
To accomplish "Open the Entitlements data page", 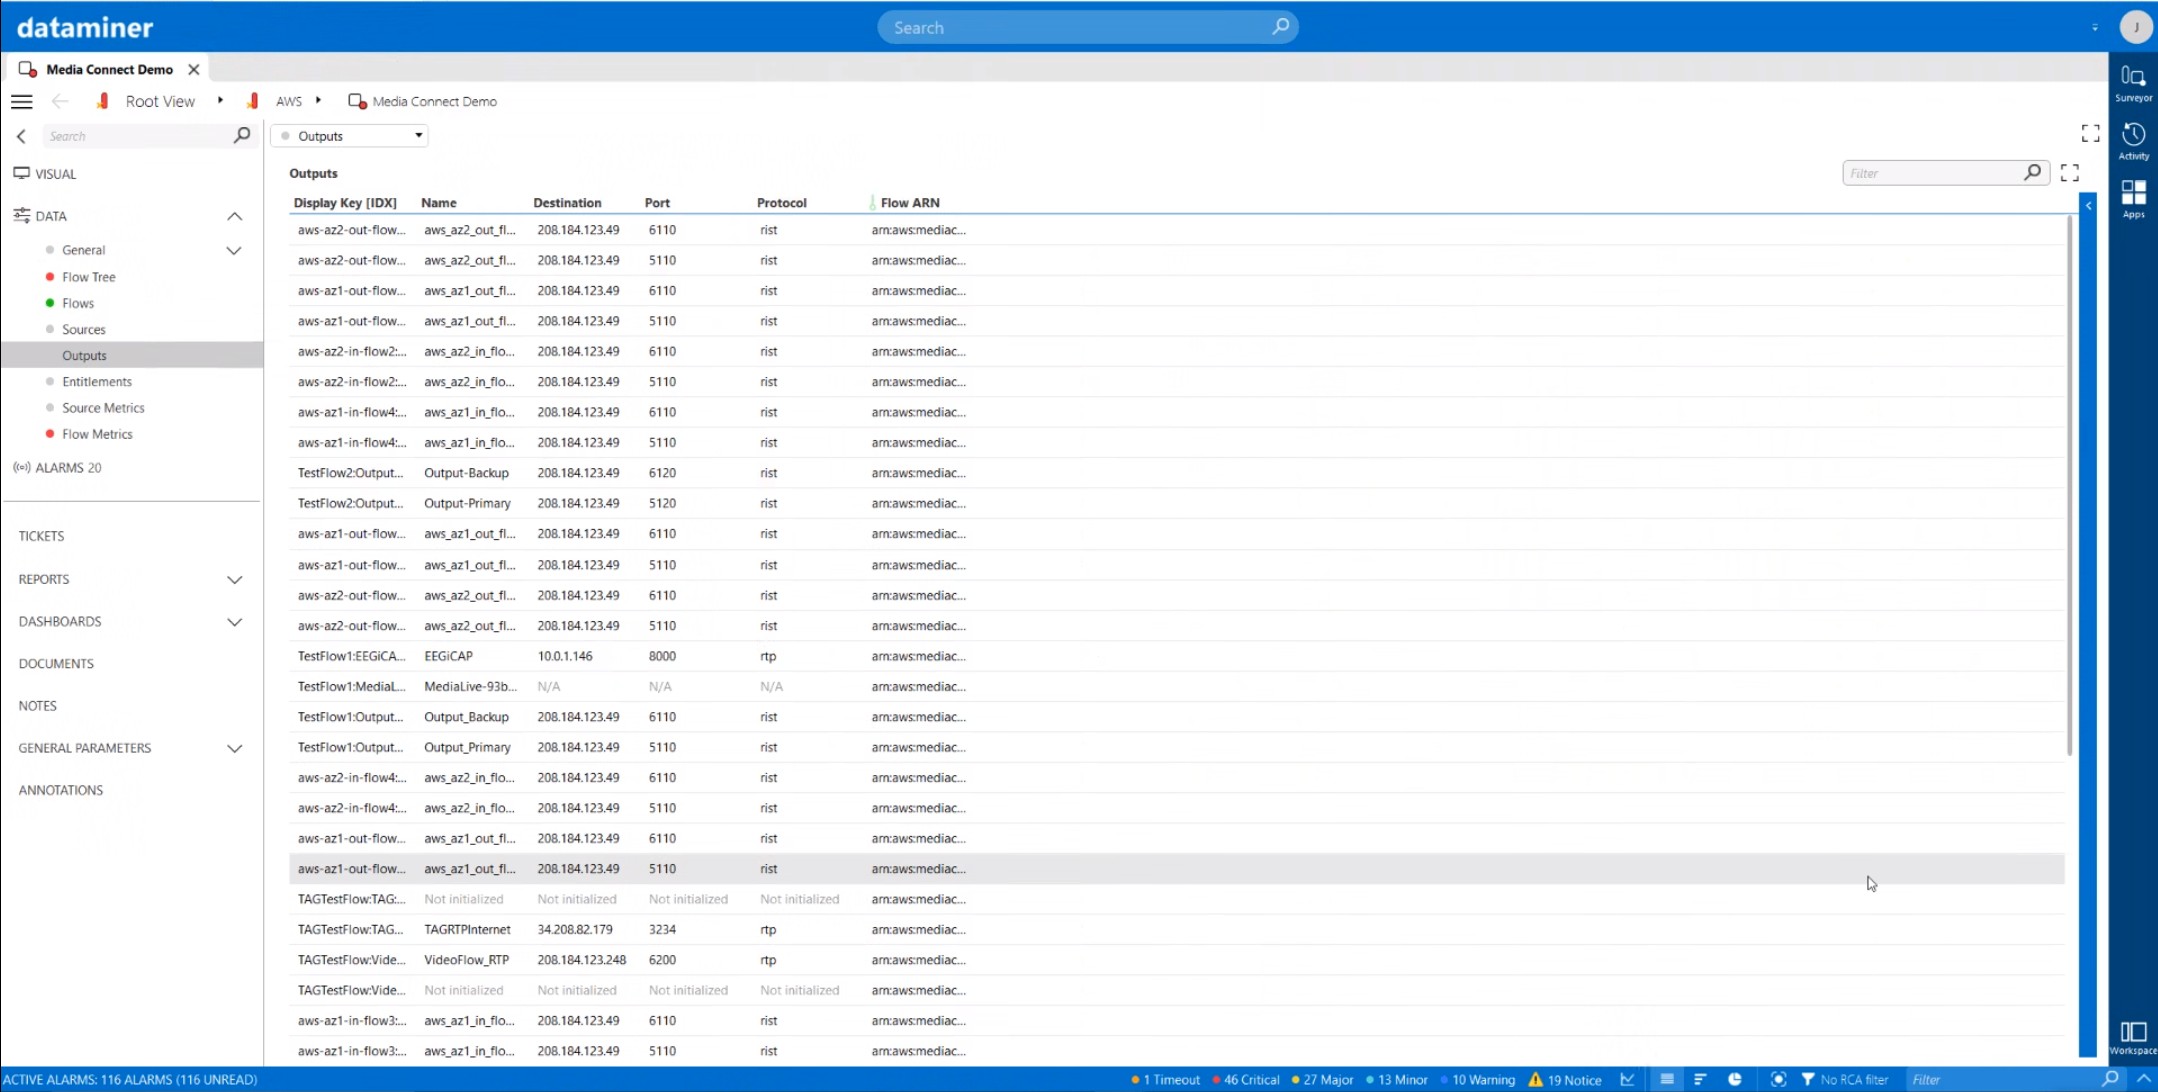I will pyautogui.click(x=97, y=381).
